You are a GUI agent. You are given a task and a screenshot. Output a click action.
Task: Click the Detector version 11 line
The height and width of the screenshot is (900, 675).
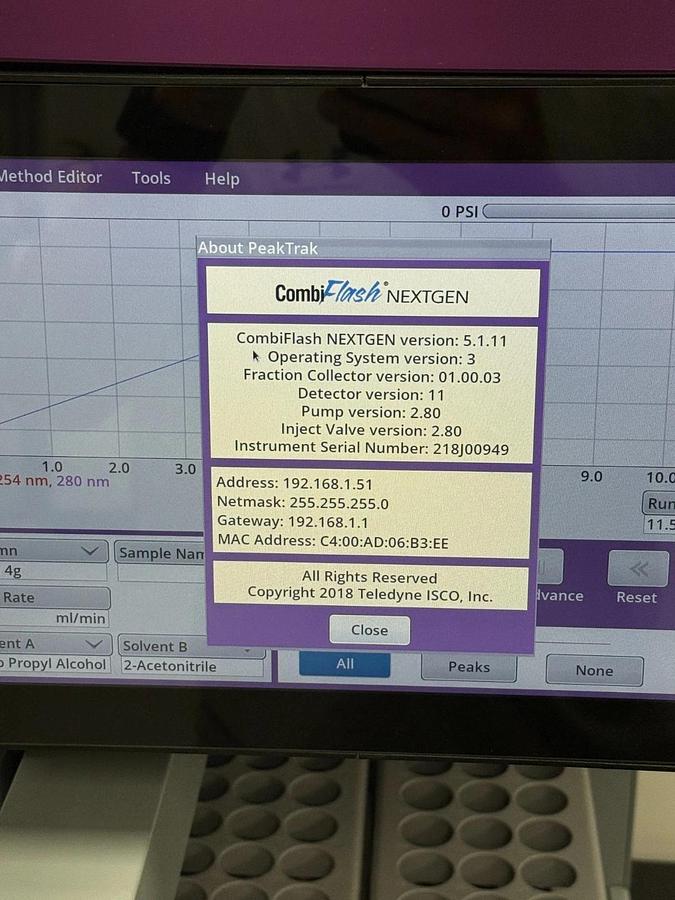371,394
